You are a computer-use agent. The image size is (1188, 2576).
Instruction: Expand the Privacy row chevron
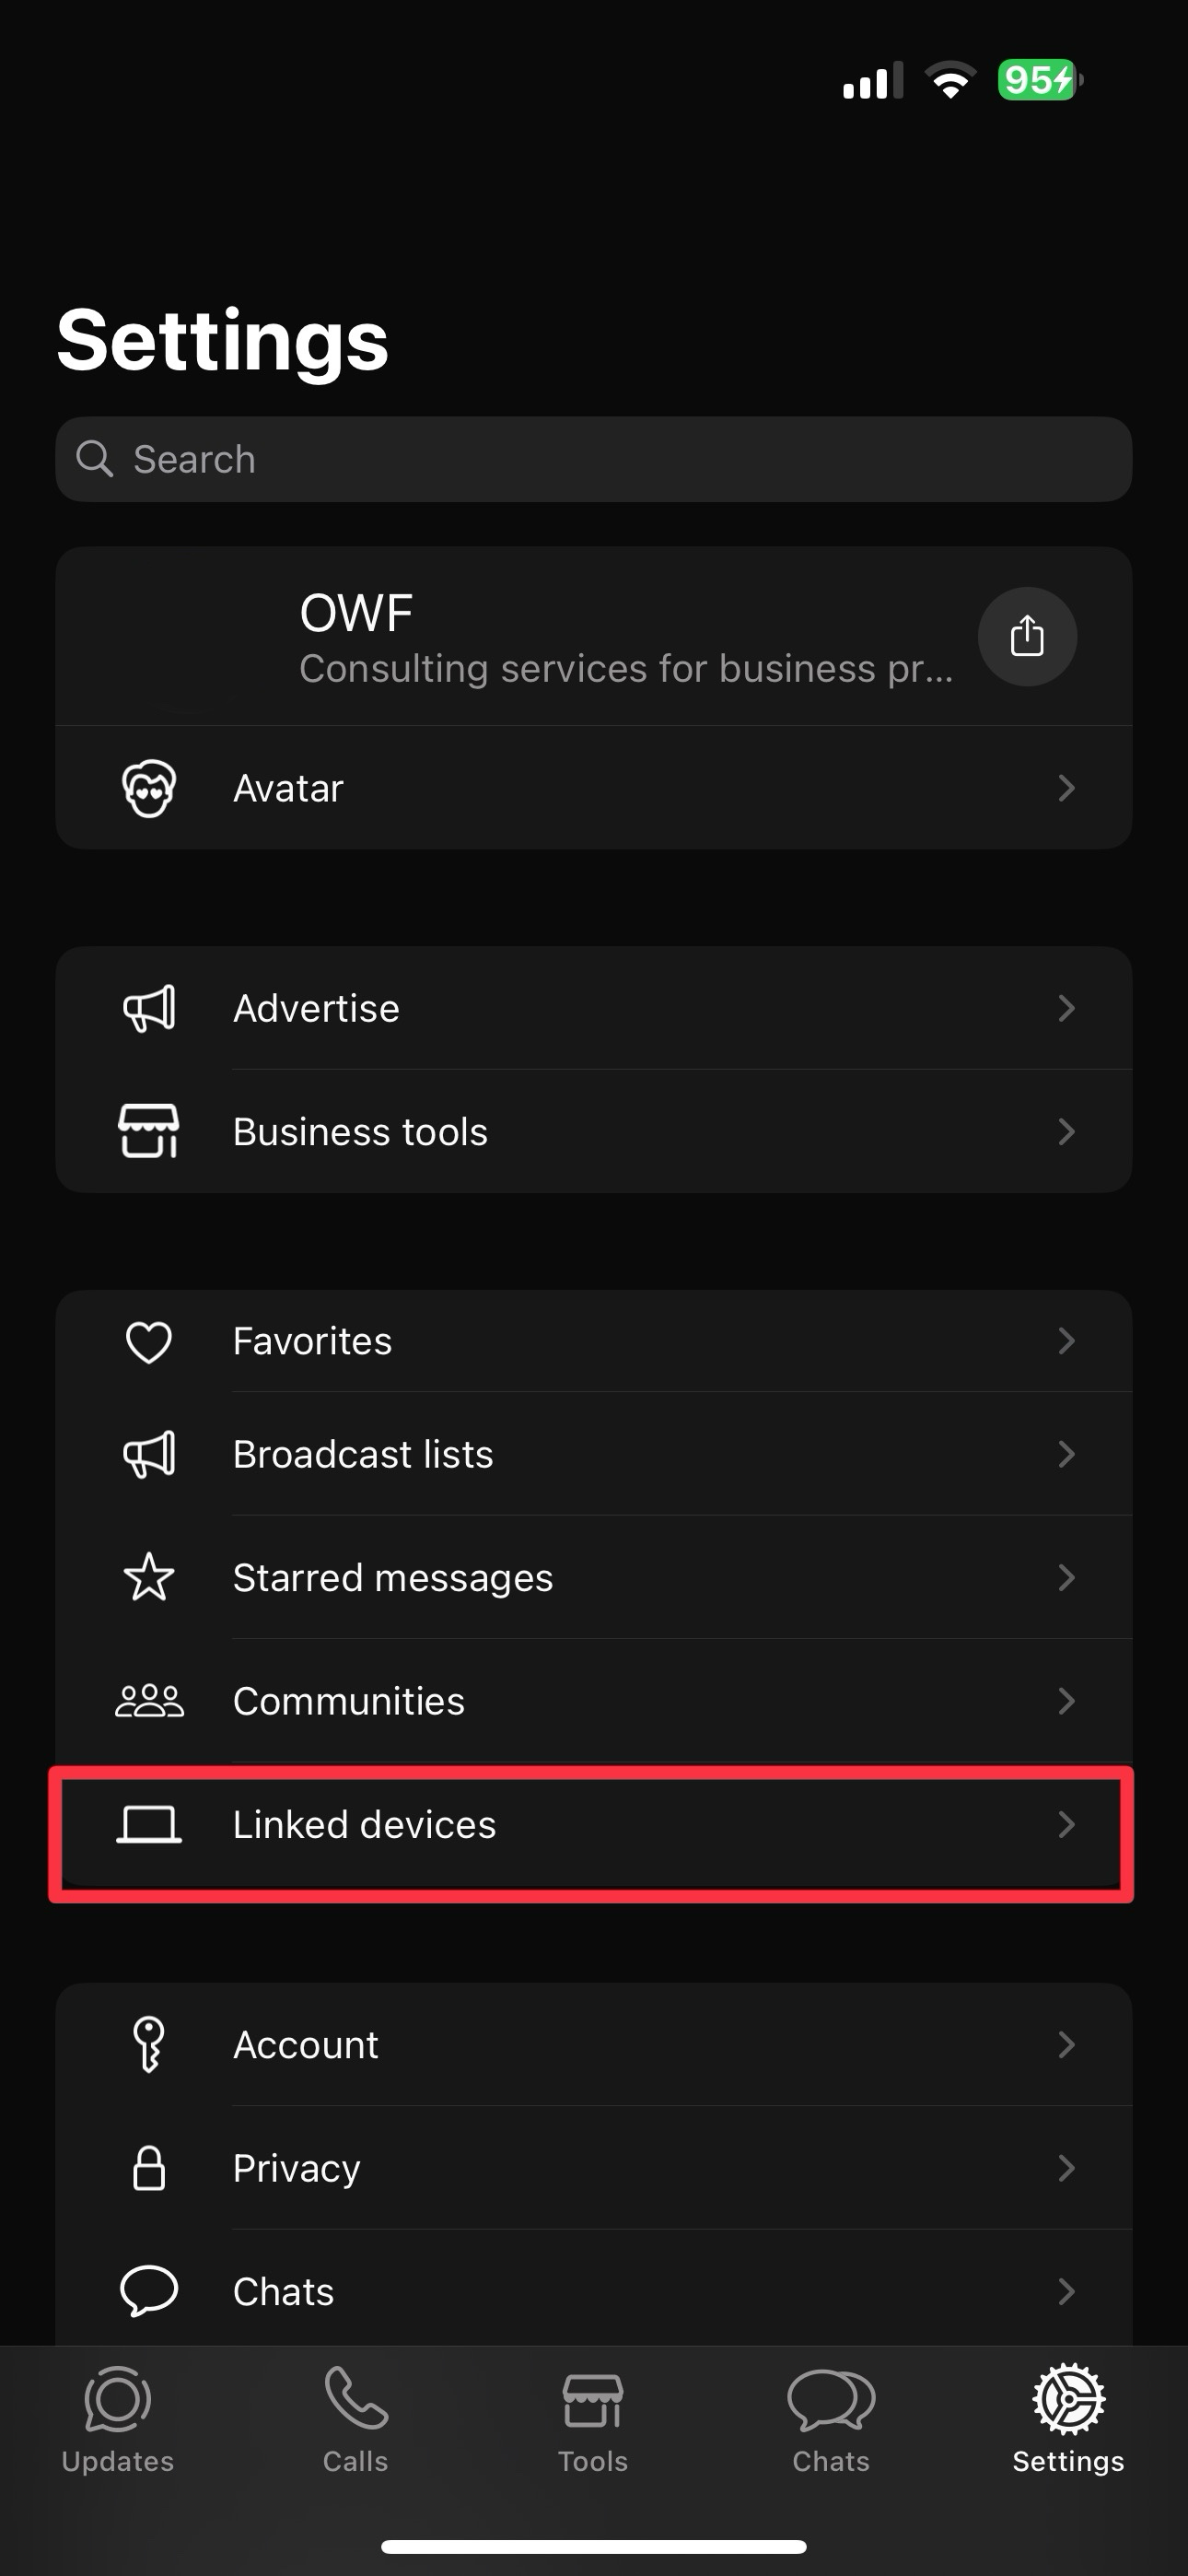pyautogui.click(x=1066, y=2168)
